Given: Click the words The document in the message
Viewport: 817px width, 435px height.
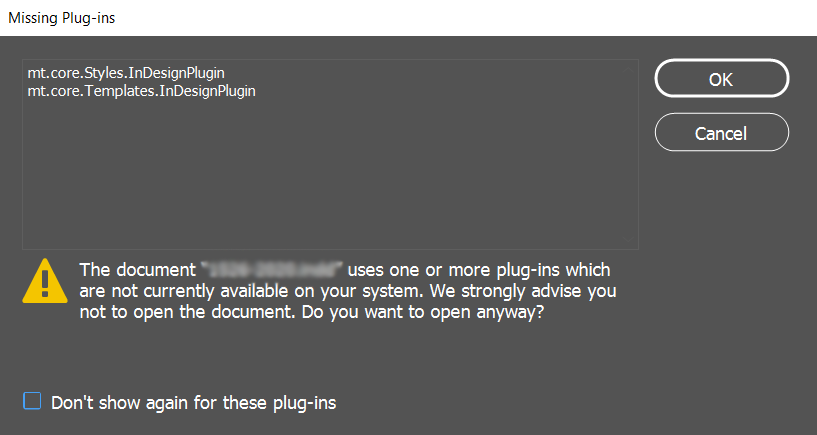Looking at the screenshot, I should 138,270.
